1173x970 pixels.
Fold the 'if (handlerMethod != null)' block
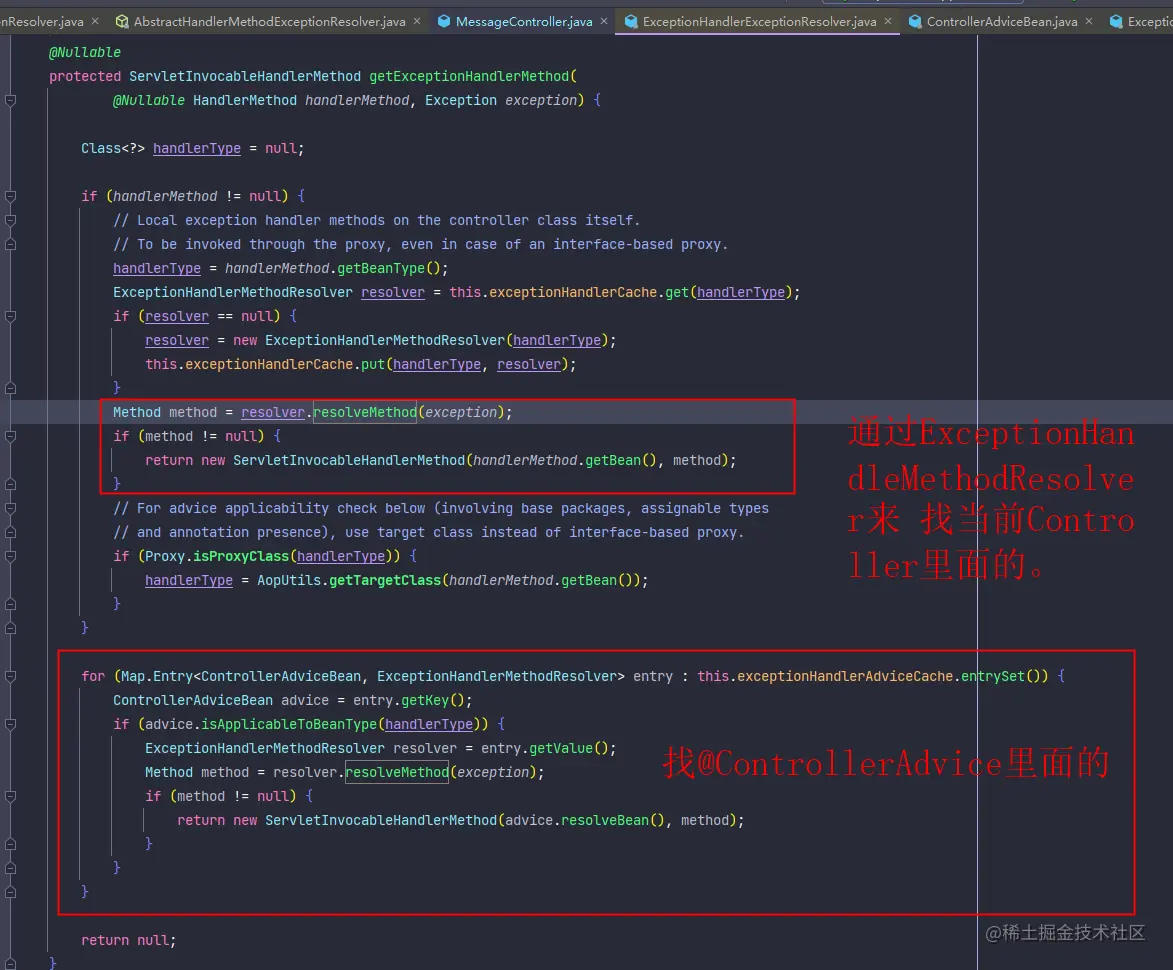pos(10,196)
